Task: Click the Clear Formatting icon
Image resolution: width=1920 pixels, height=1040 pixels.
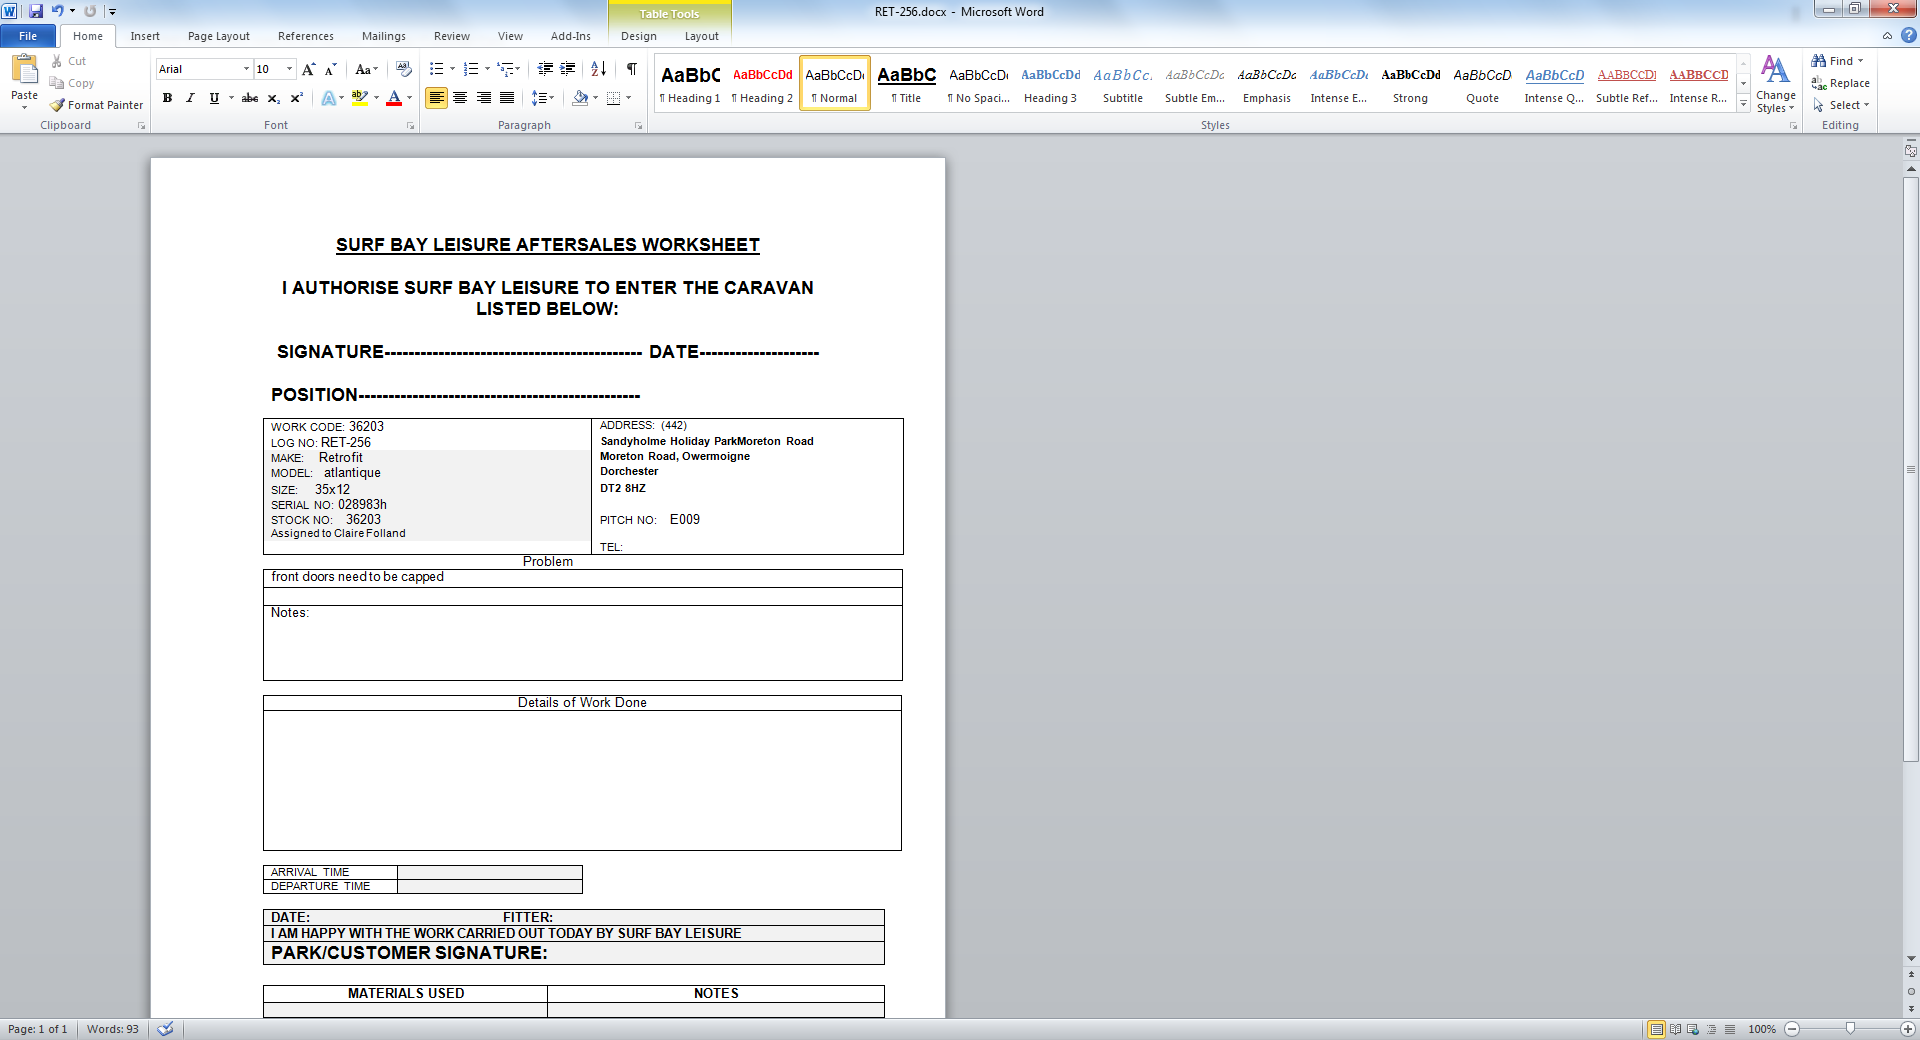Action: [x=404, y=69]
